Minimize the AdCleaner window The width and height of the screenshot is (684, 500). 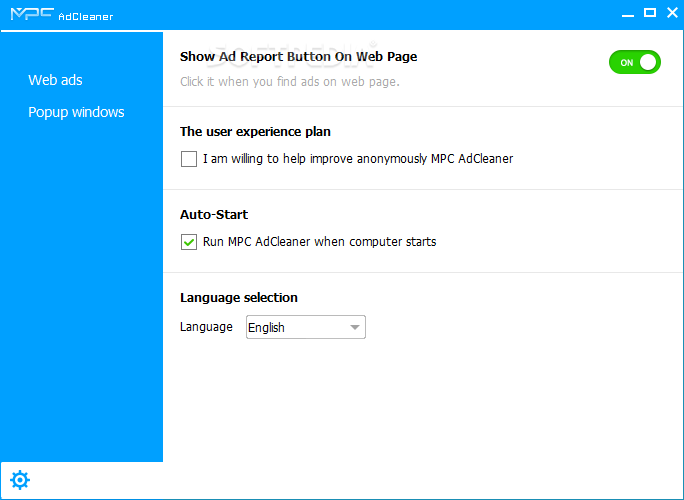pyautogui.click(x=628, y=14)
